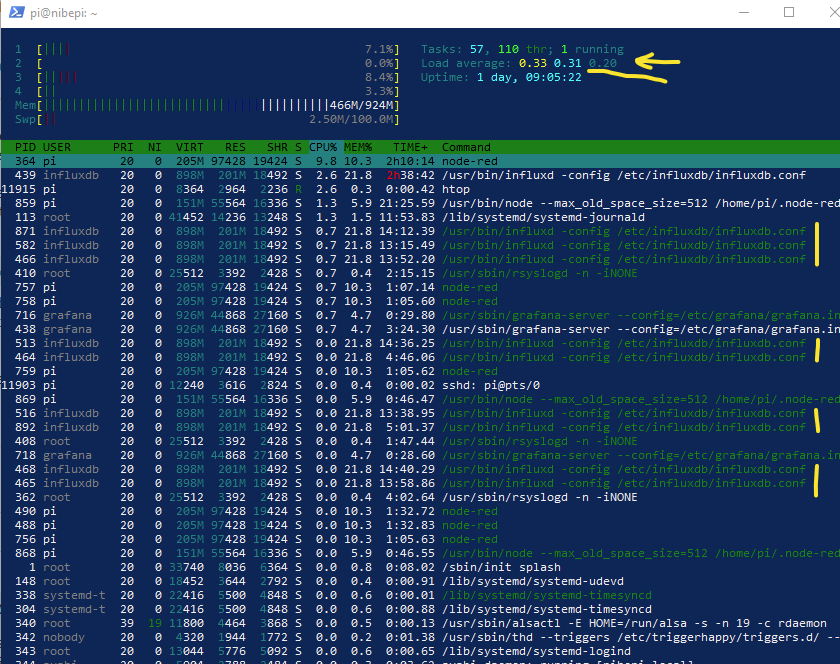Sort processes by the CPU% column header
840x664 pixels.
coord(324,147)
